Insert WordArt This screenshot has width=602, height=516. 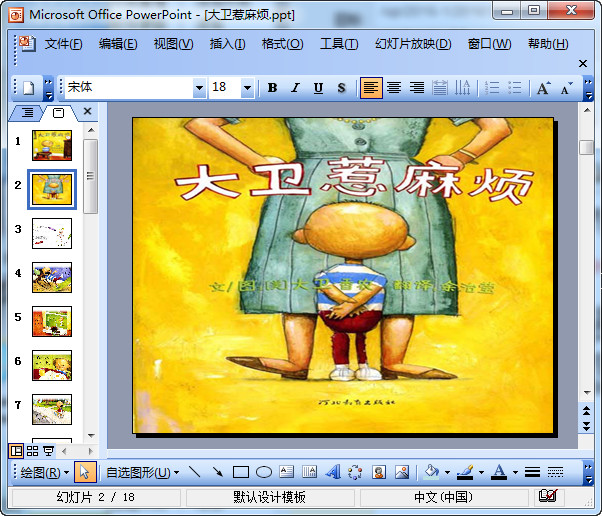click(332, 472)
